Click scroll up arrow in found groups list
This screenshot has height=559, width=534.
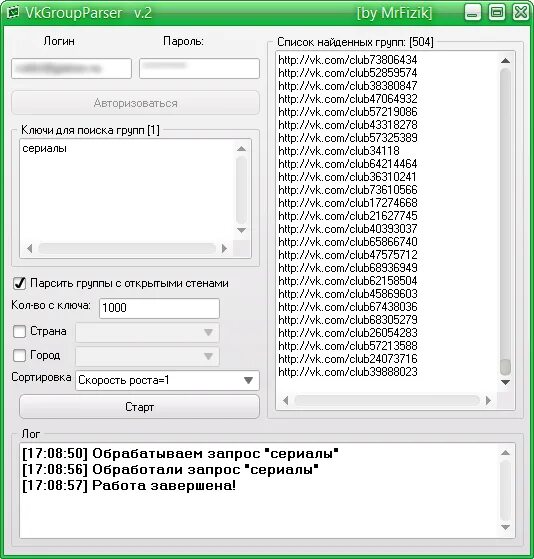tap(505, 61)
